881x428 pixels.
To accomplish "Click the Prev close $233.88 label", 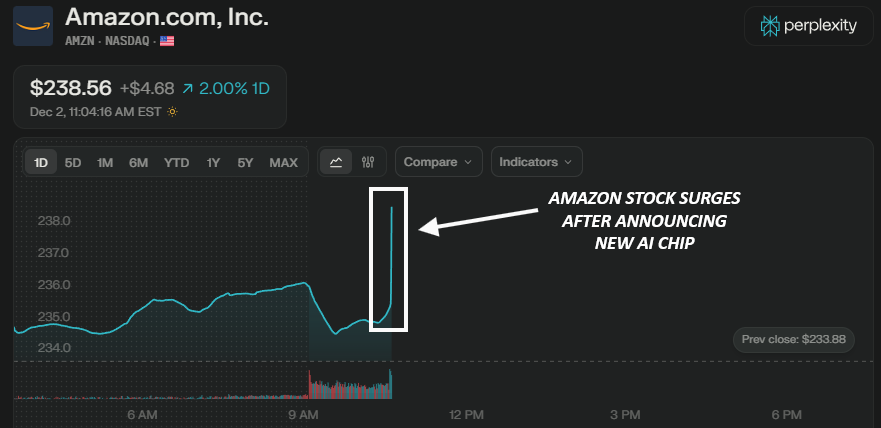I will [794, 339].
